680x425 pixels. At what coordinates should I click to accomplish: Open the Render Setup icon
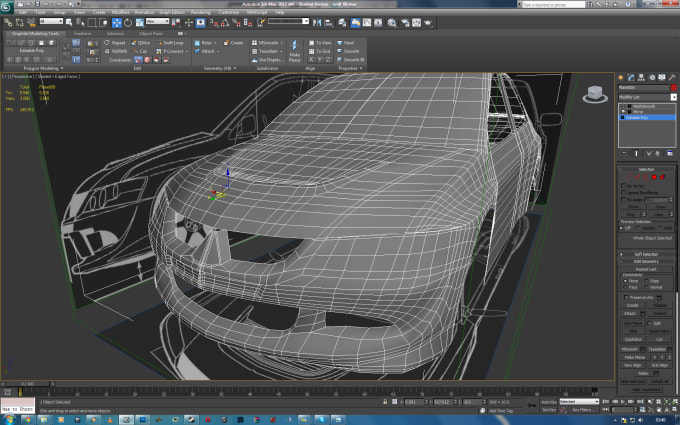pyautogui.click(x=405, y=23)
